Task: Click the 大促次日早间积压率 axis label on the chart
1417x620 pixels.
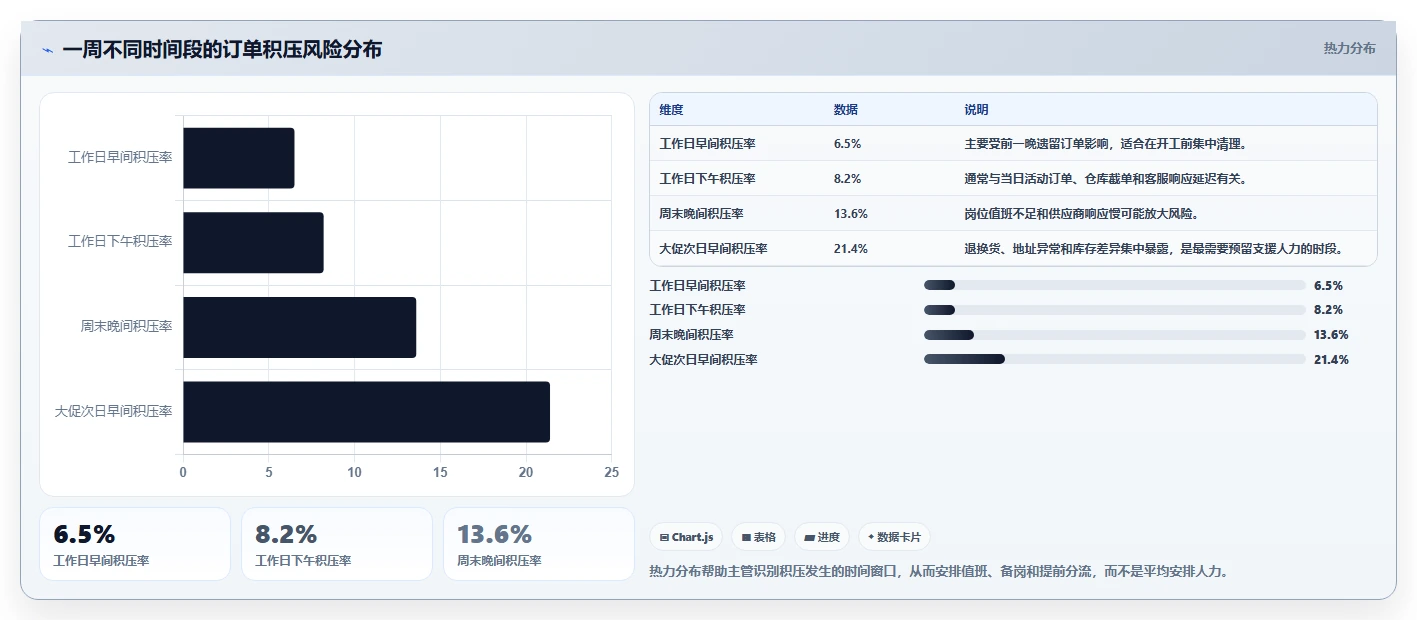Action: pos(114,411)
